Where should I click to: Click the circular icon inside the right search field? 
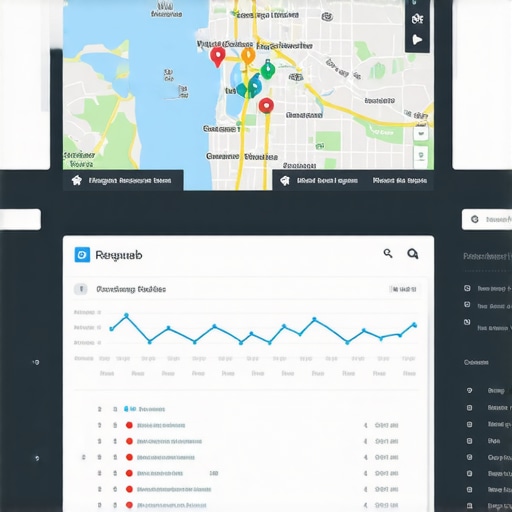(475, 219)
